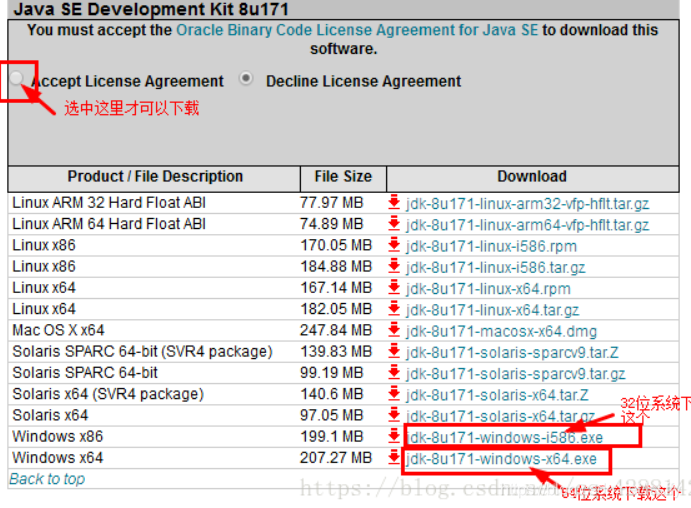Click Linux ARM 64 Hard Float ABI text
This screenshot has height=508, width=691.
click(x=109, y=224)
